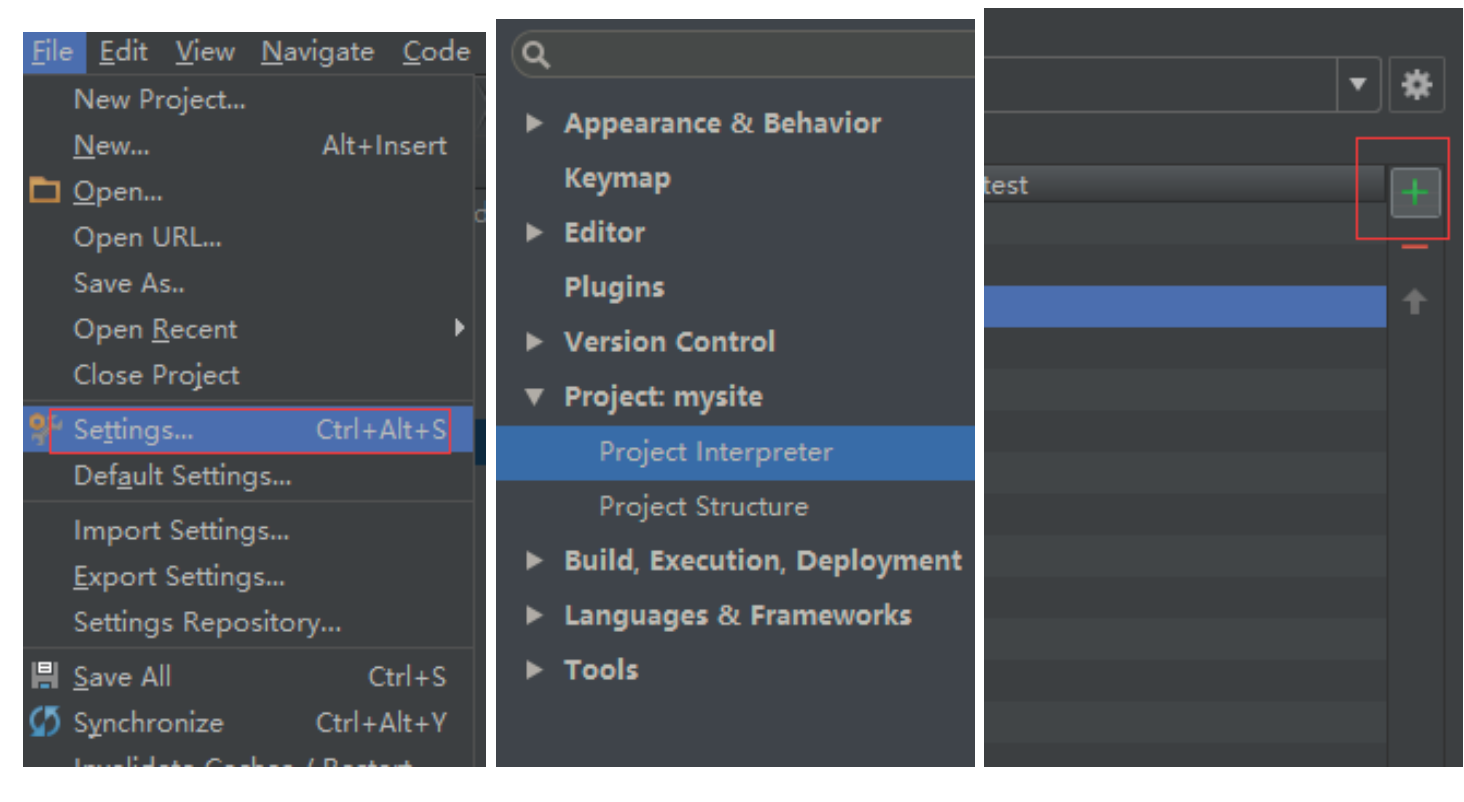Click the floppy disk Save All icon

coord(45,675)
